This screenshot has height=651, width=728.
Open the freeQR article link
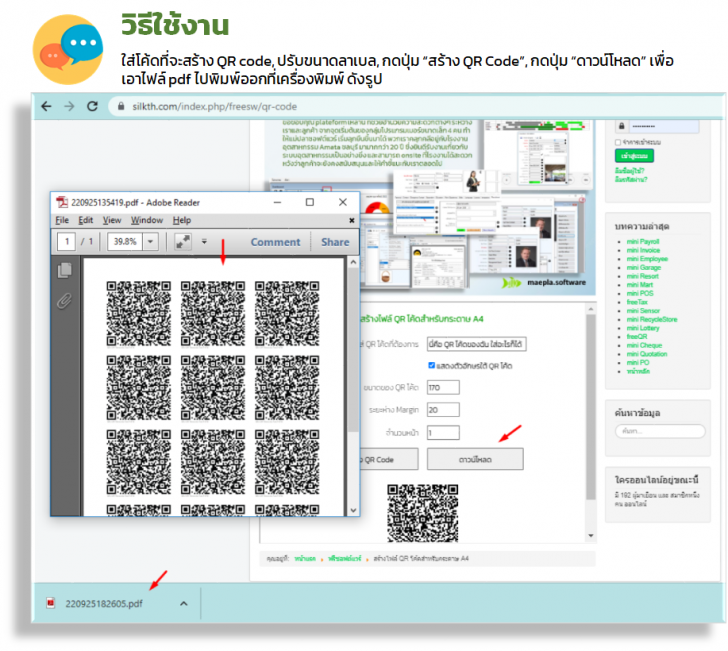[x=637, y=337]
